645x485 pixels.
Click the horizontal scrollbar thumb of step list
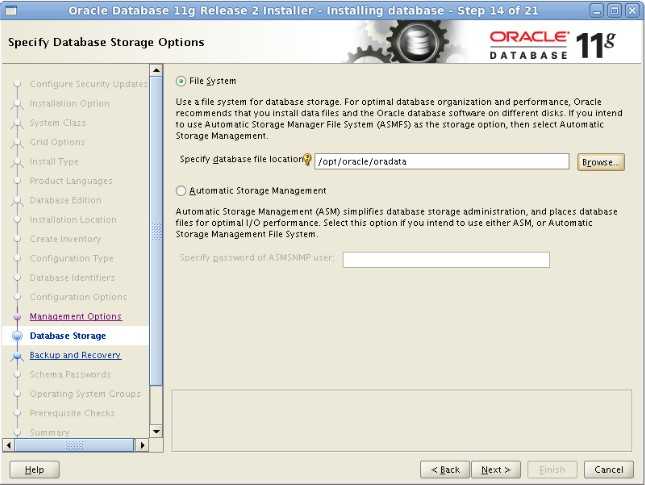coord(74,445)
